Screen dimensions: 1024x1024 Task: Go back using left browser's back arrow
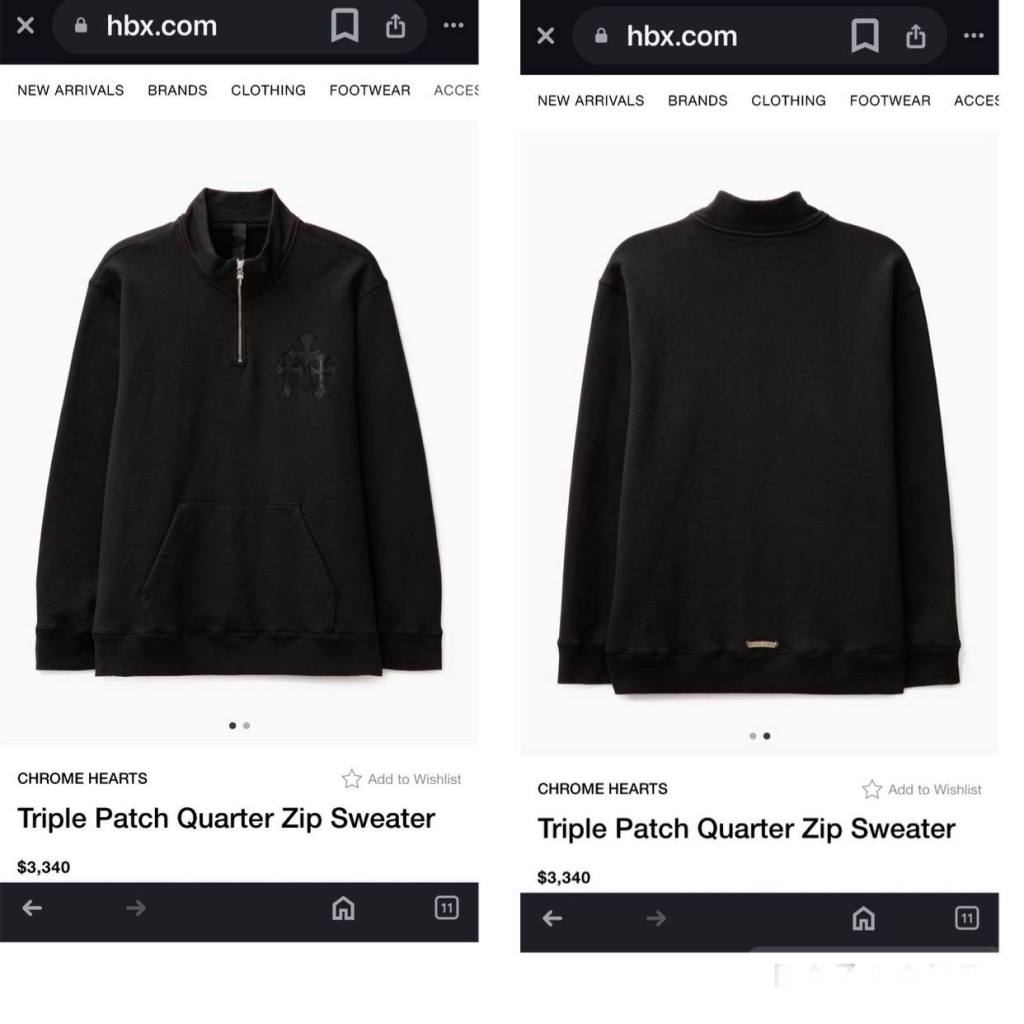pos(32,908)
